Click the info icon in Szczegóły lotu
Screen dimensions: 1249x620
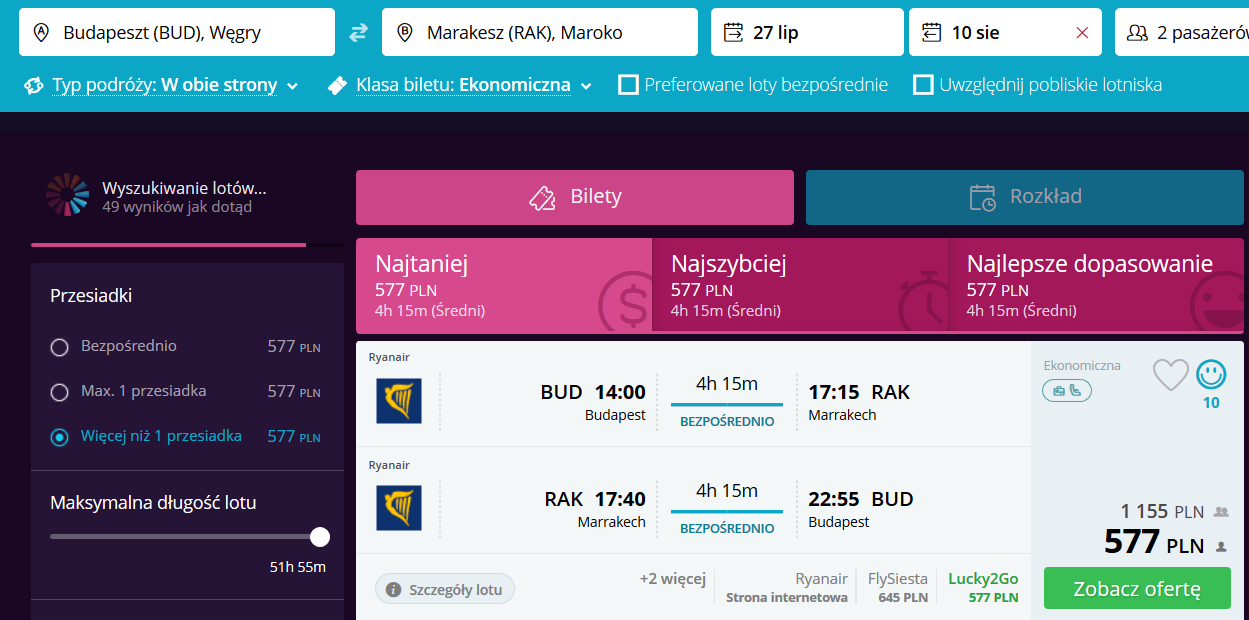click(394, 589)
